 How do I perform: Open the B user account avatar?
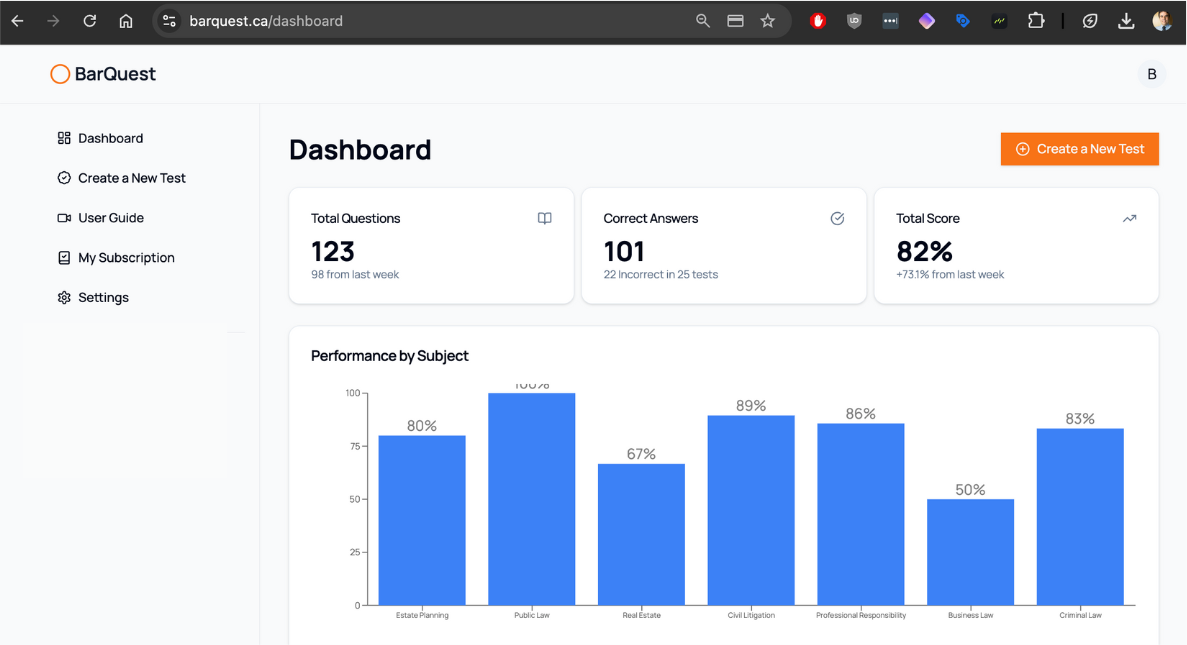pos(1151,74)
